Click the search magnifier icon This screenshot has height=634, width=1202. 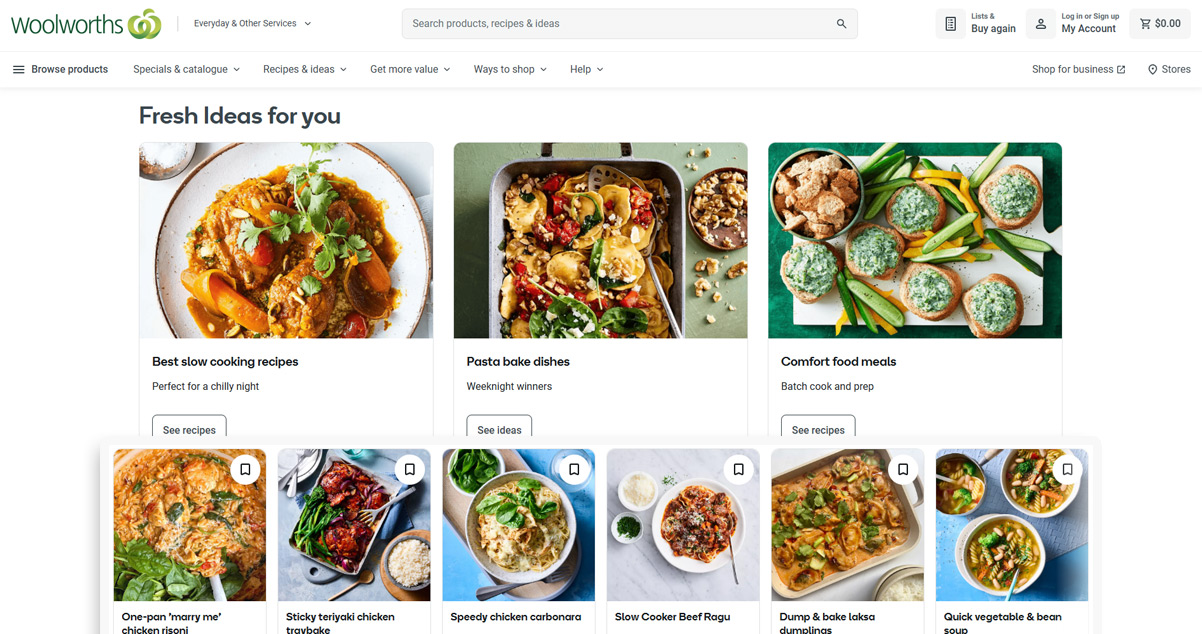pyautogui.click(x=841, y=24)
